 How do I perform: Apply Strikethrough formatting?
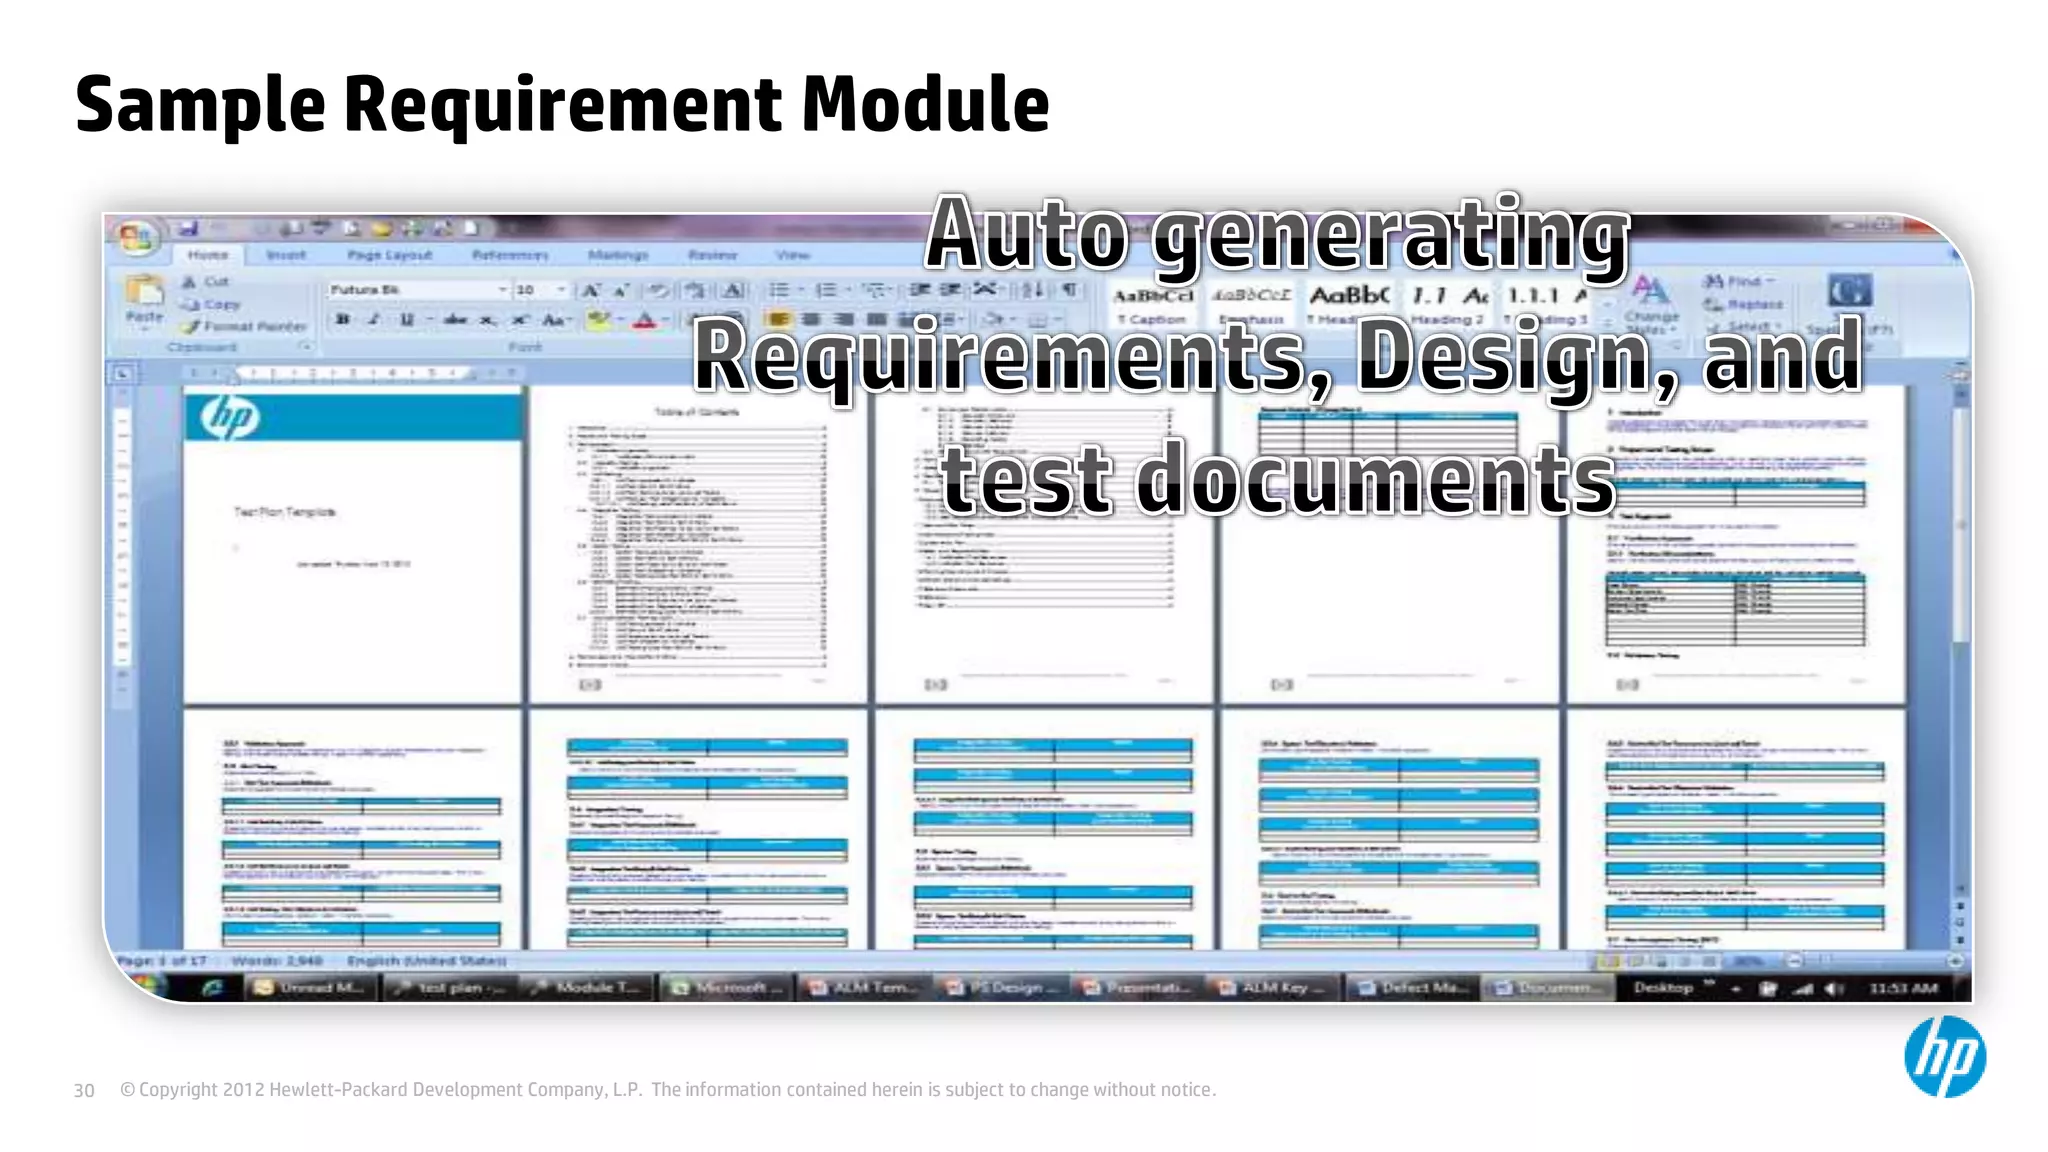point(455,320)
